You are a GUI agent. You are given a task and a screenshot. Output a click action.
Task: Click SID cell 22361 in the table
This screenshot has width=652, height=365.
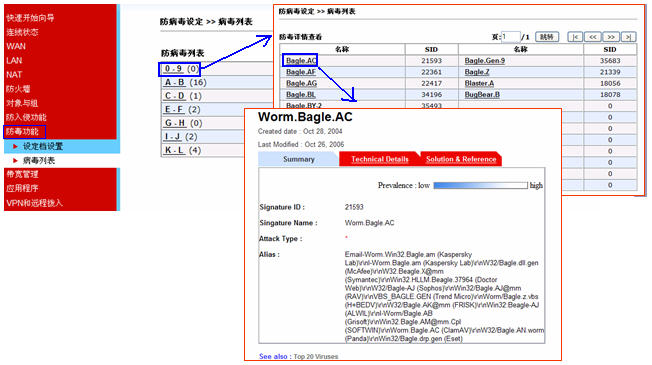(x=432, y=72)
